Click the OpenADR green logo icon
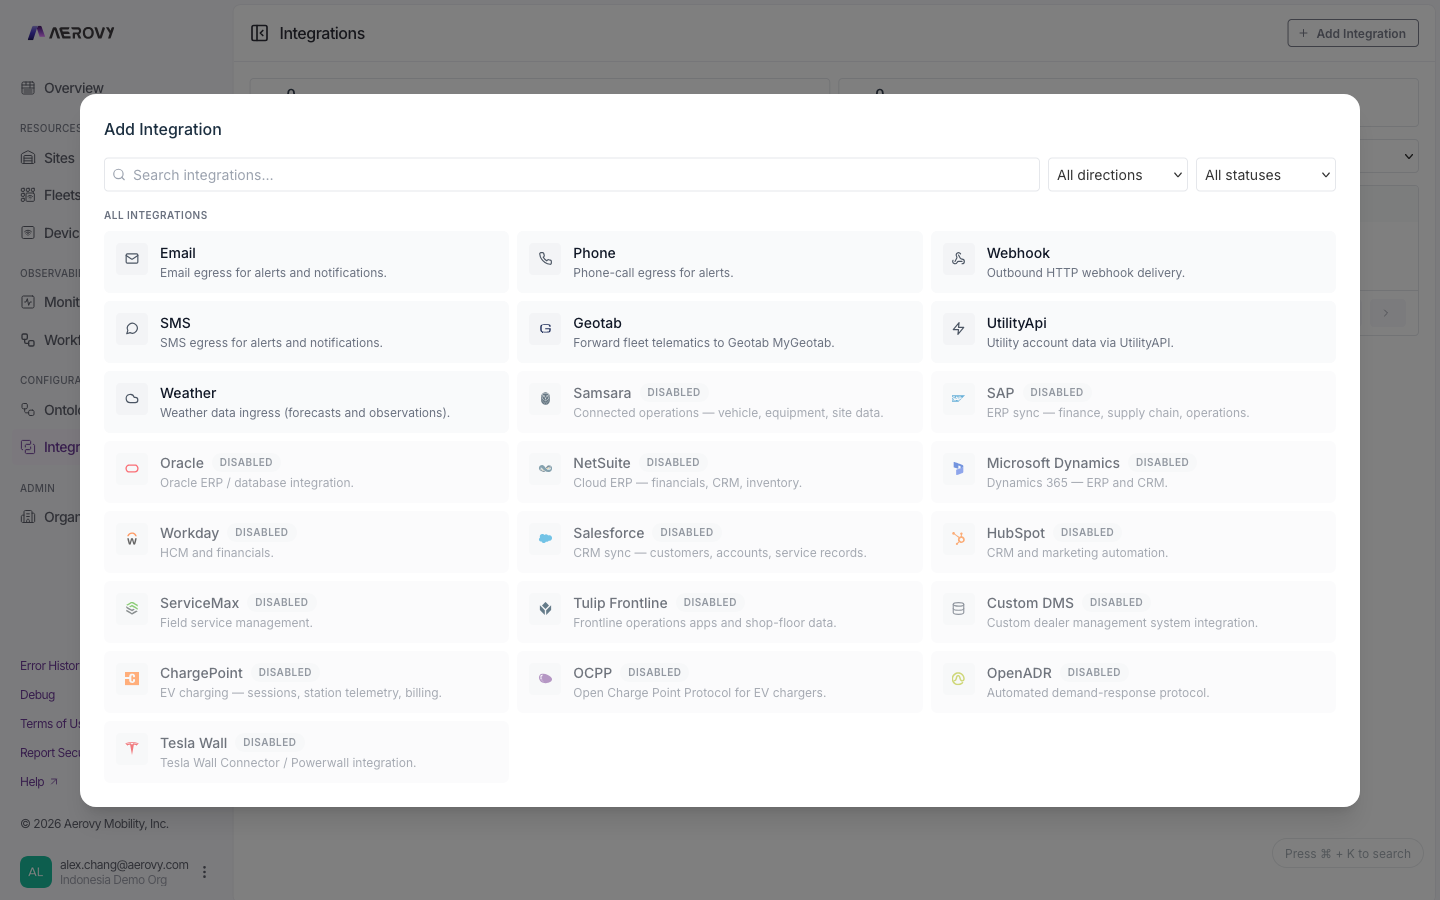Image resolution: width=1440 pixels, height=900 pixels. coord(958,679)
